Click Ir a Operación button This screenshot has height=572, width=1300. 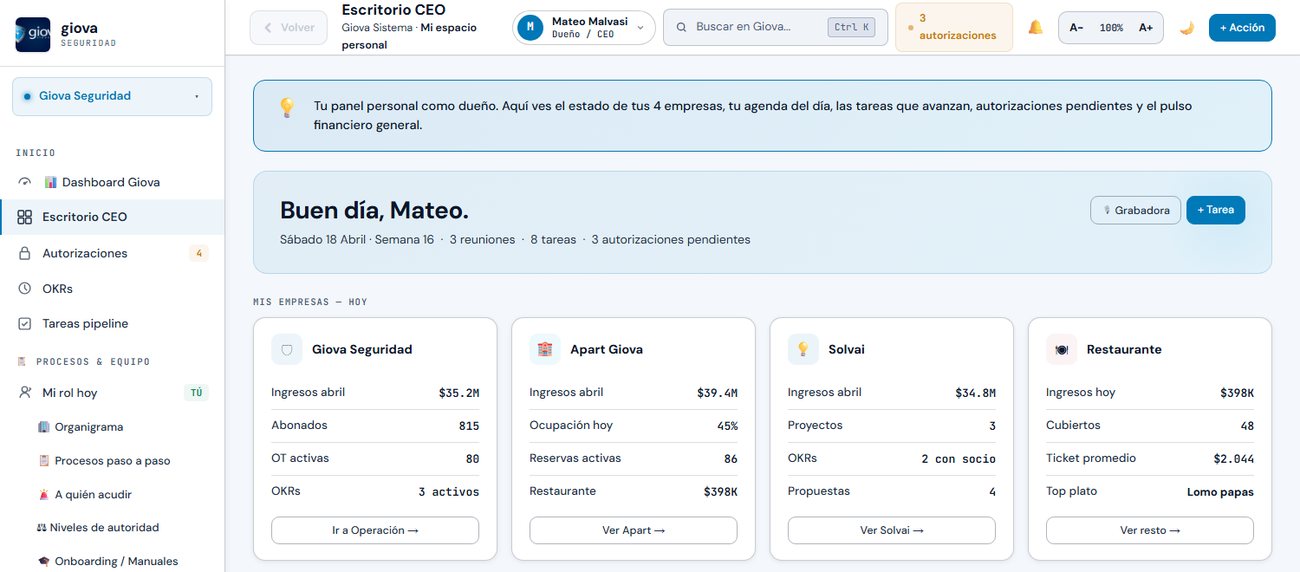(x=375, y=530)
